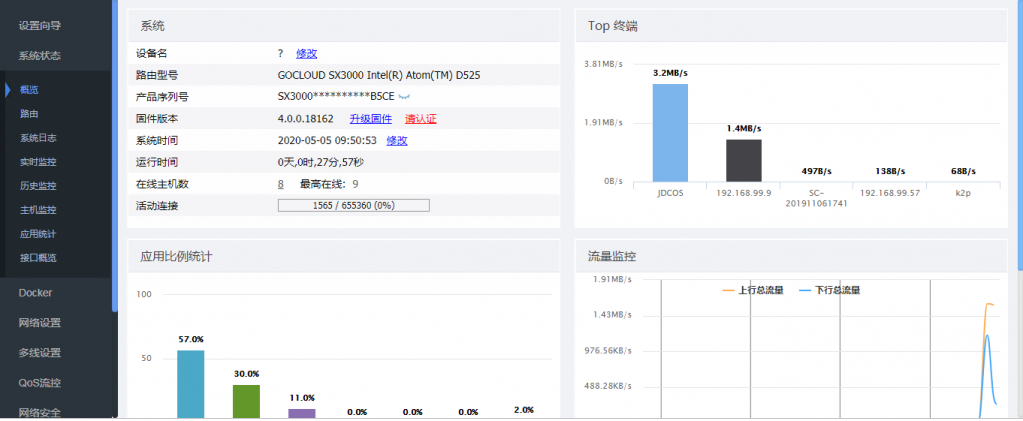
Task: Open online hosts count link 8
Action: (281, 184)
